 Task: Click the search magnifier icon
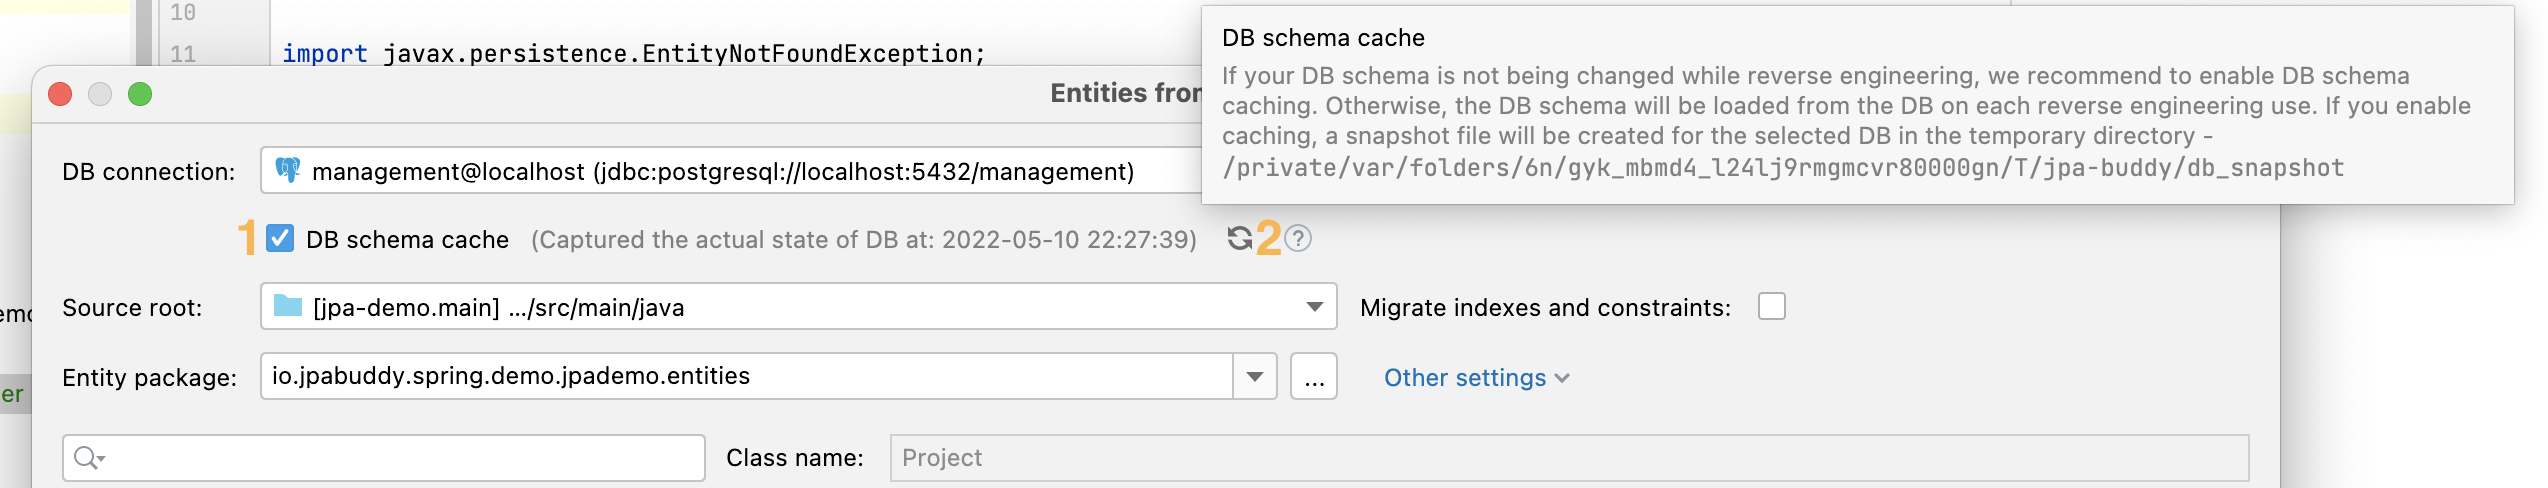point(88,458)
